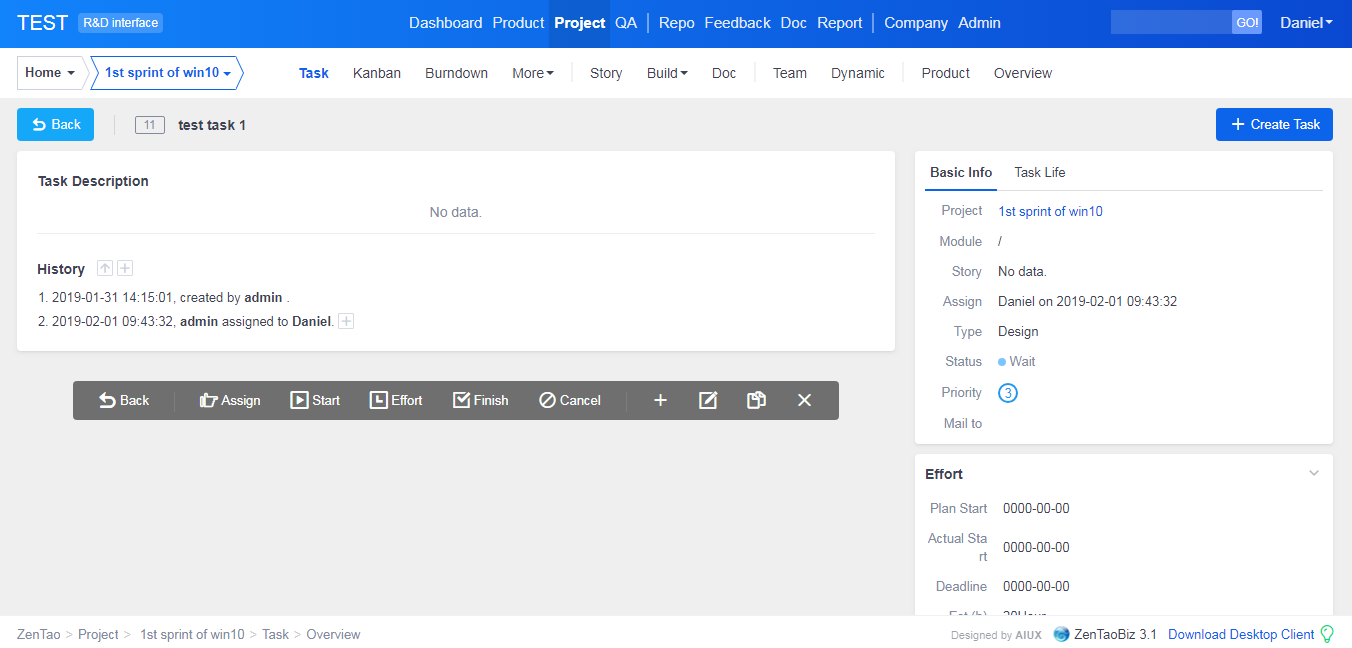Edit the task with the pencil icon
Image resolution: width=1352 pixels, height=648 pixels.
[x=708, y=400]
